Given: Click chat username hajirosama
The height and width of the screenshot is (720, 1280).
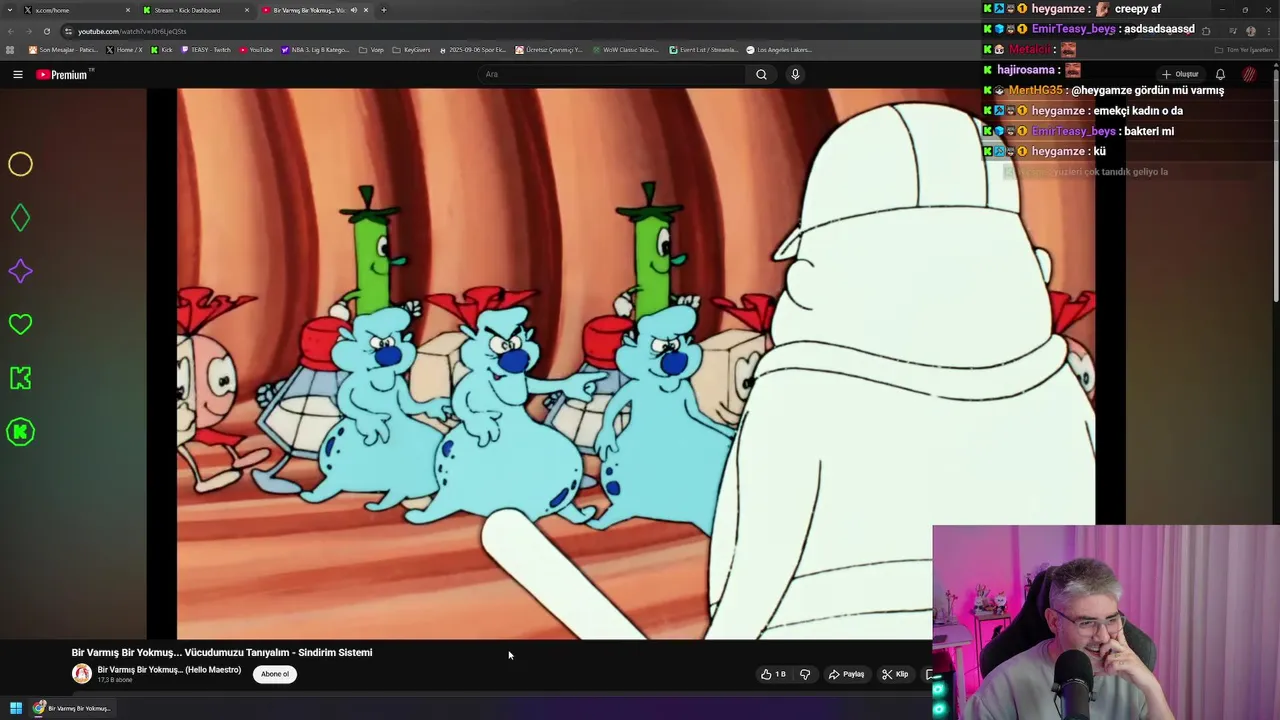Looking at the screenshot, I should click(1026, 70).
